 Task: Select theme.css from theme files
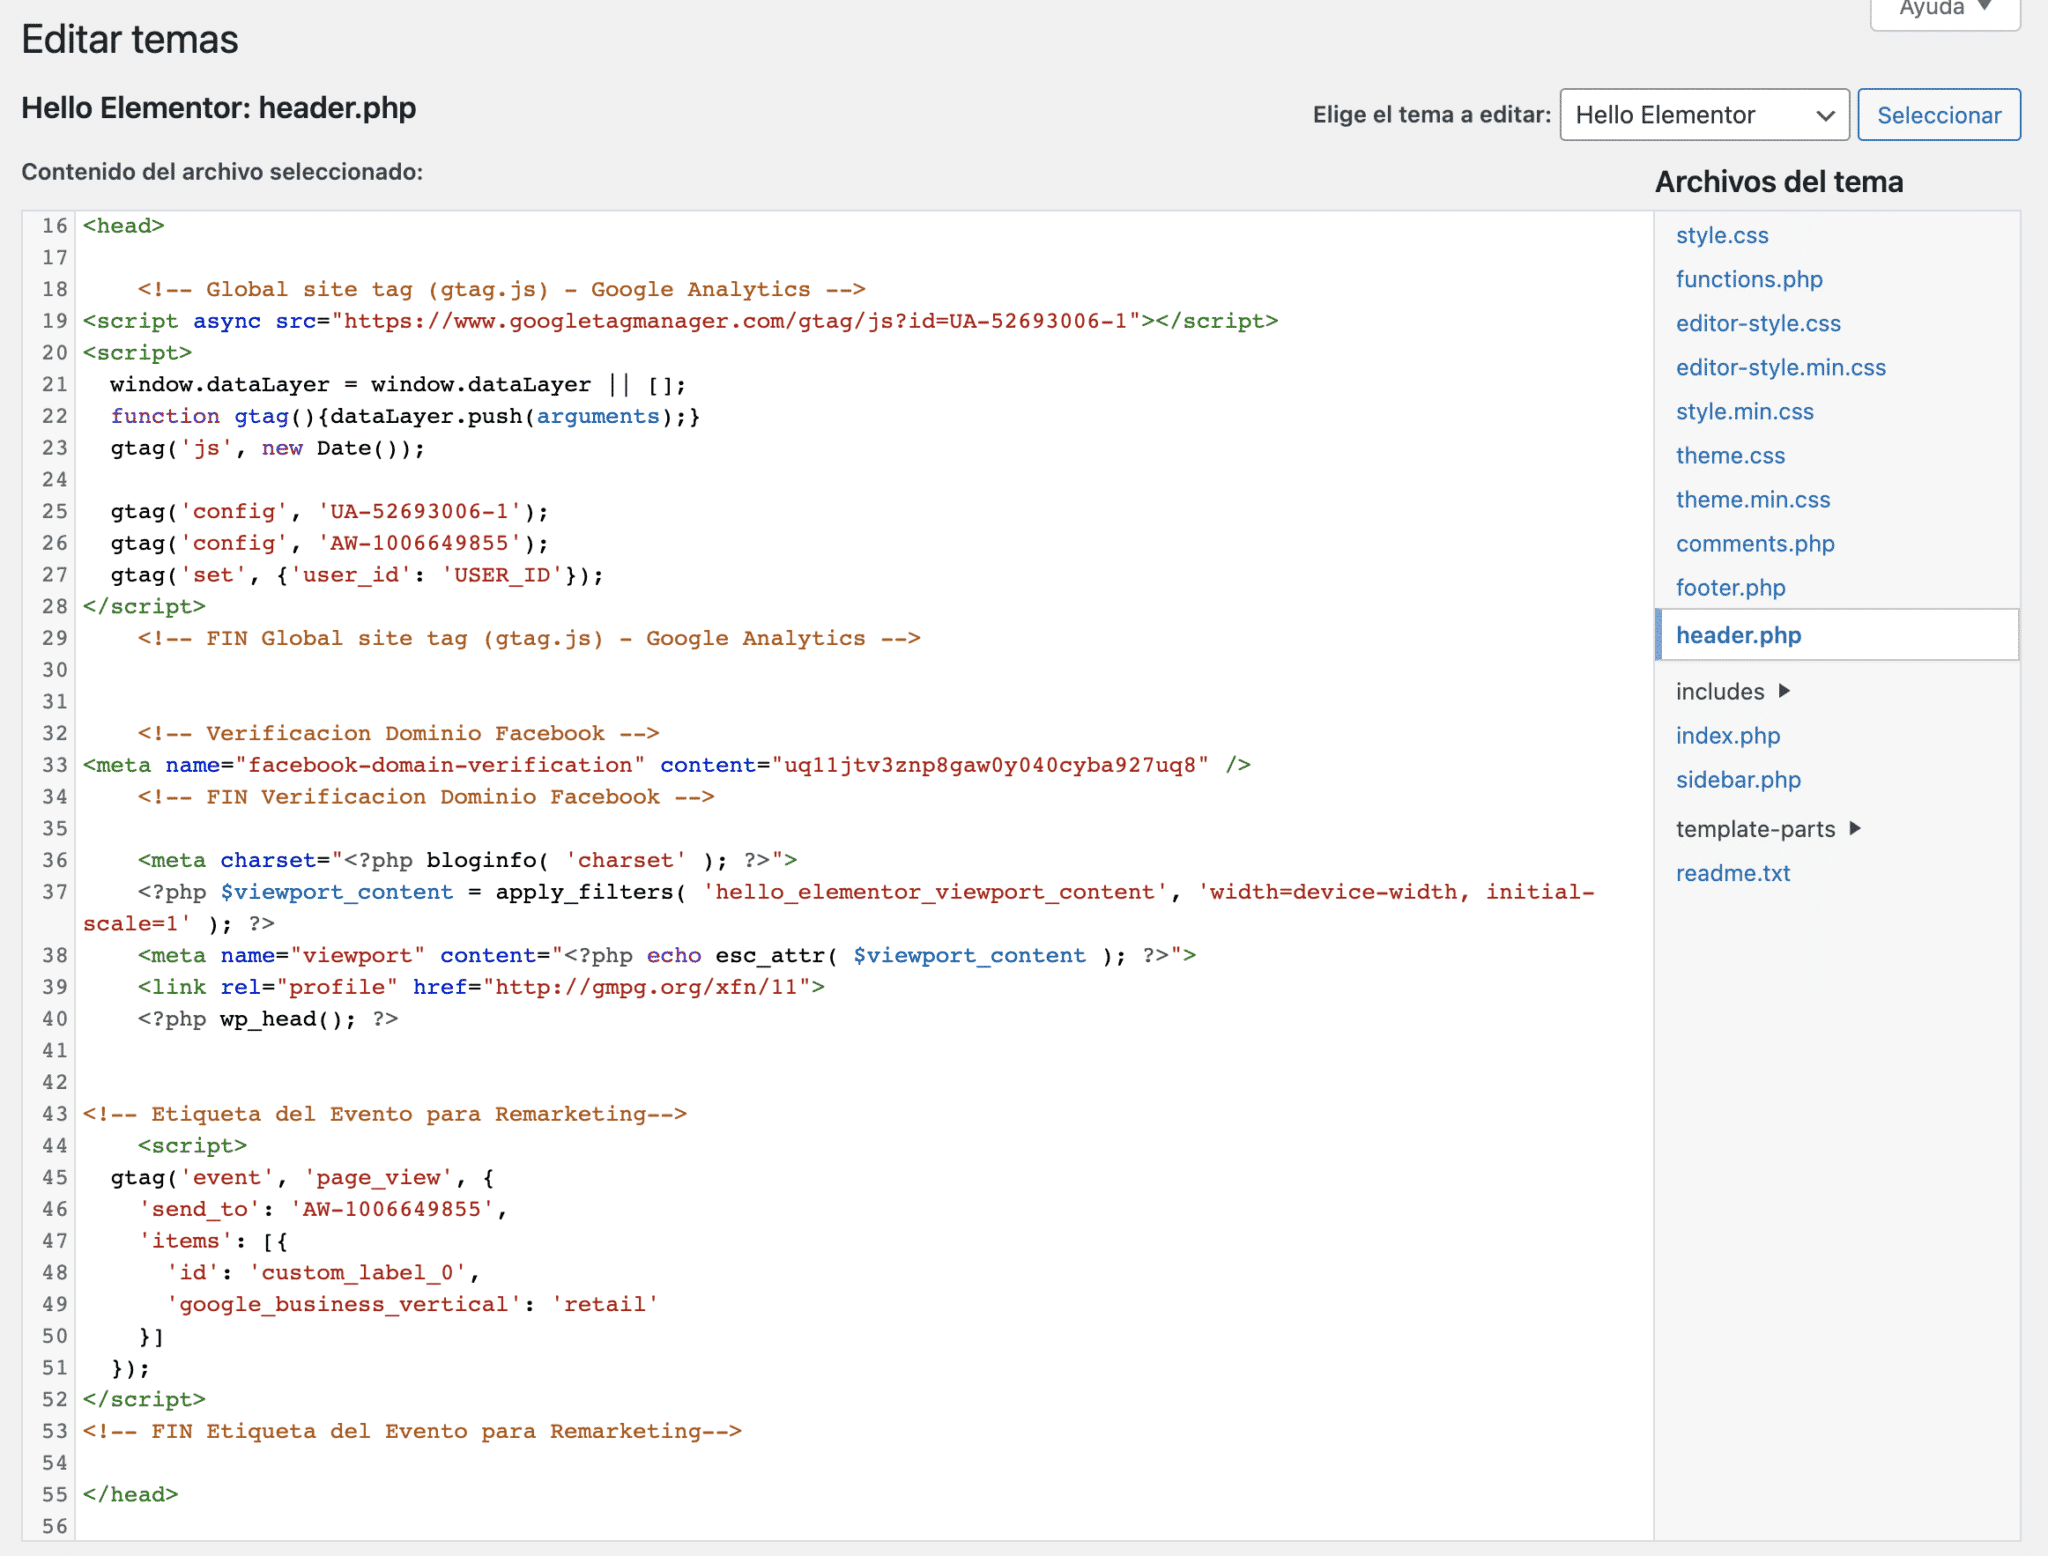point(1729,455)
